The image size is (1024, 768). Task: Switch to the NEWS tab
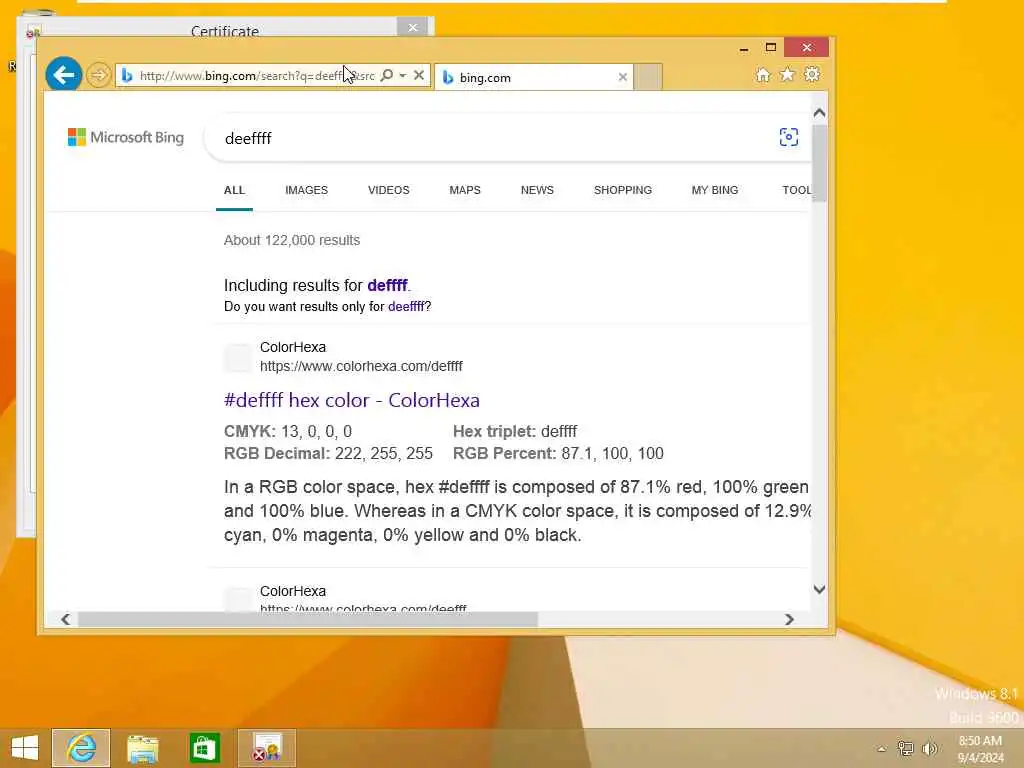pyautogui.click(x=537, y=190)
